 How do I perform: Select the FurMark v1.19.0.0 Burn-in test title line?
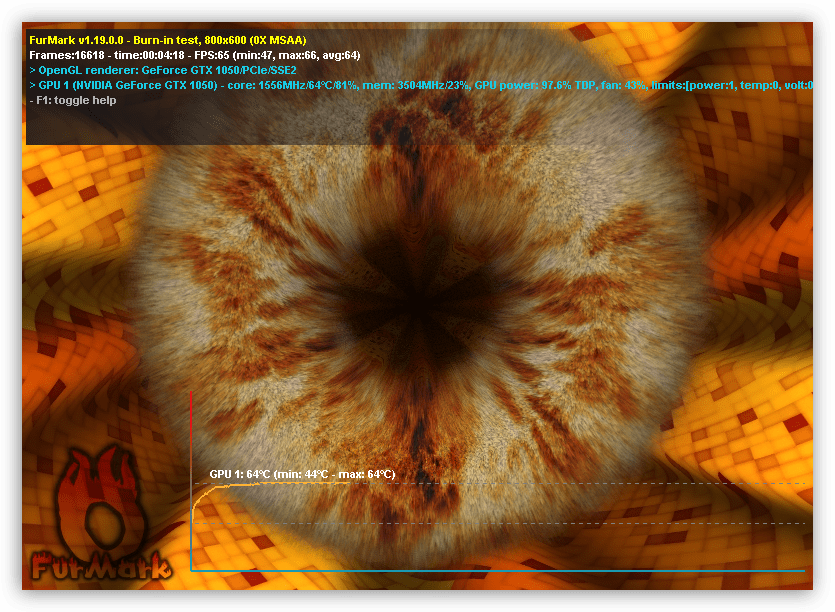[167, 39]
